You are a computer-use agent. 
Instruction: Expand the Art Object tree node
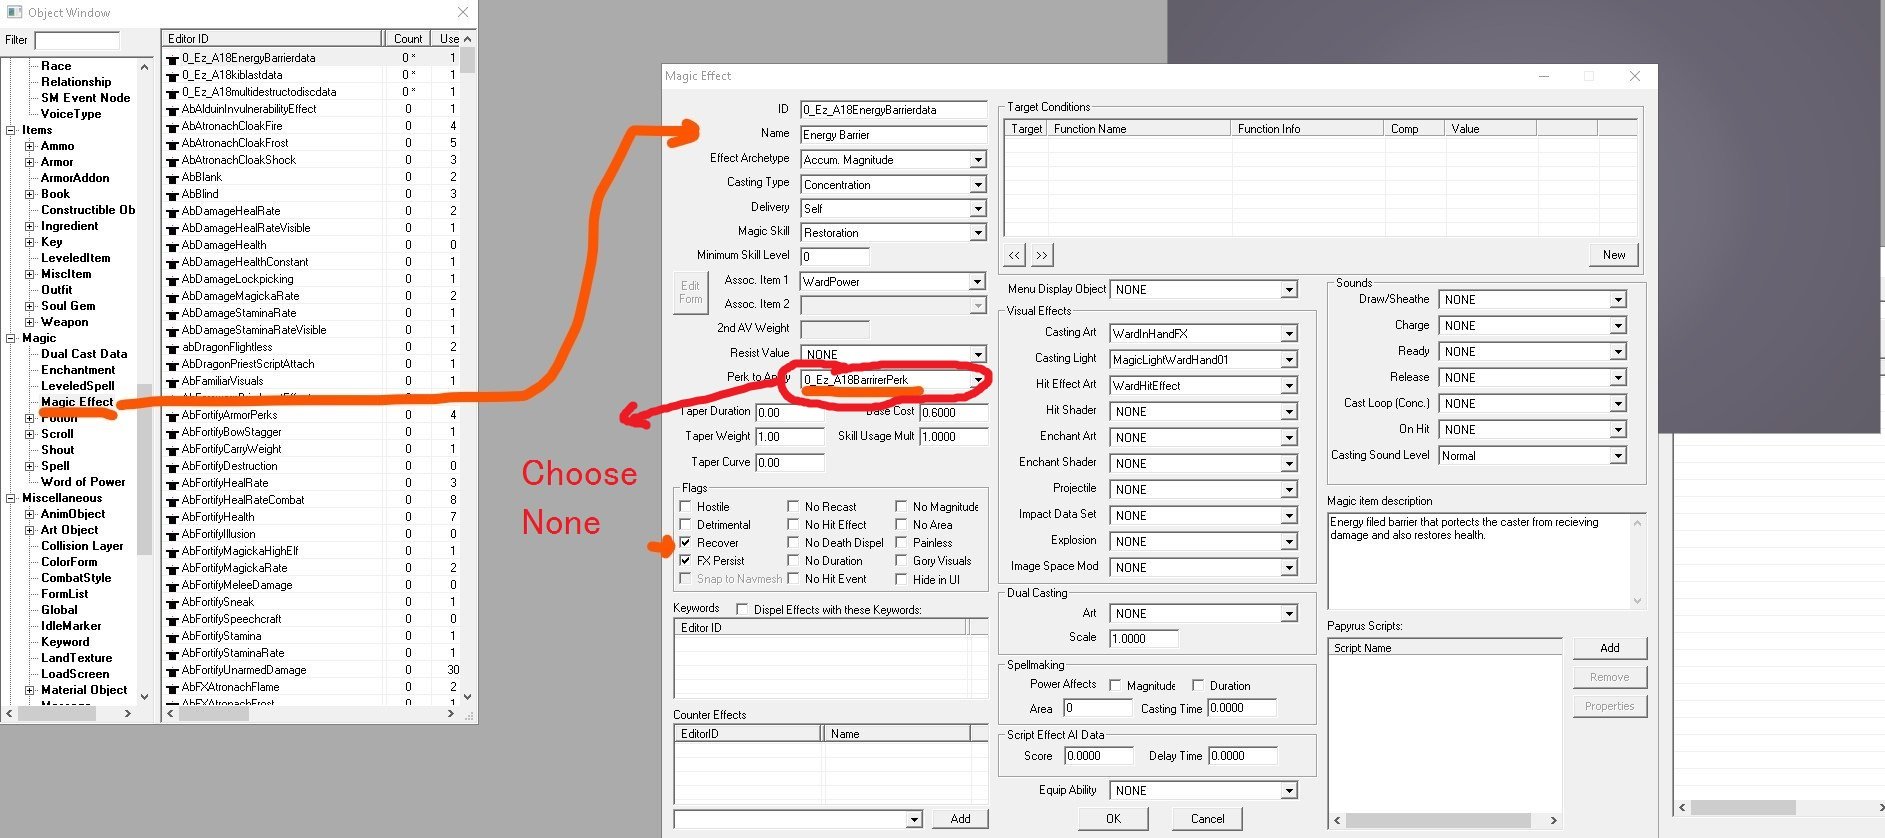(29, 530)
